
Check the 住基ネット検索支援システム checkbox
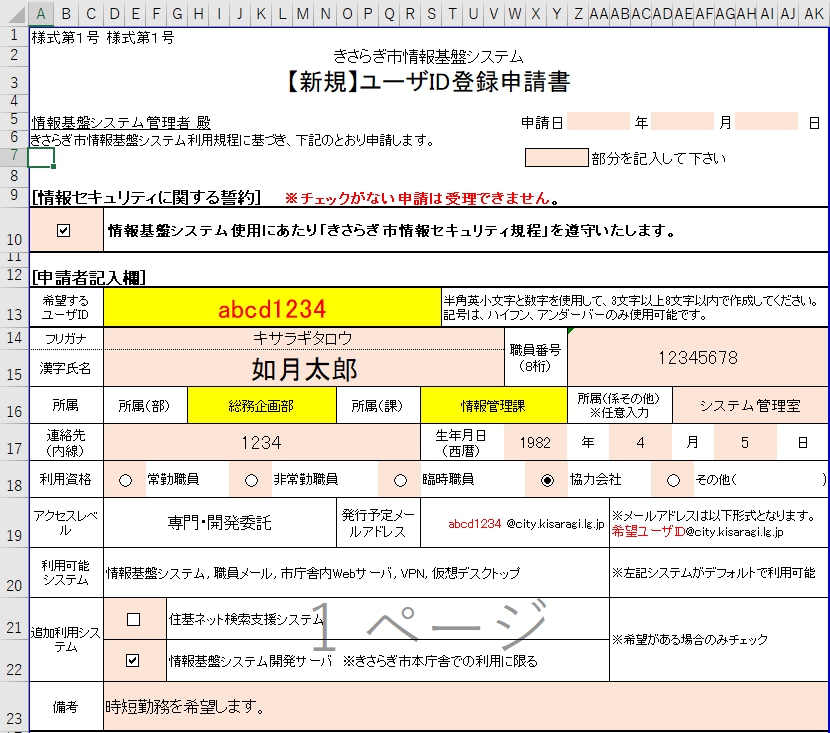point(133,619)
